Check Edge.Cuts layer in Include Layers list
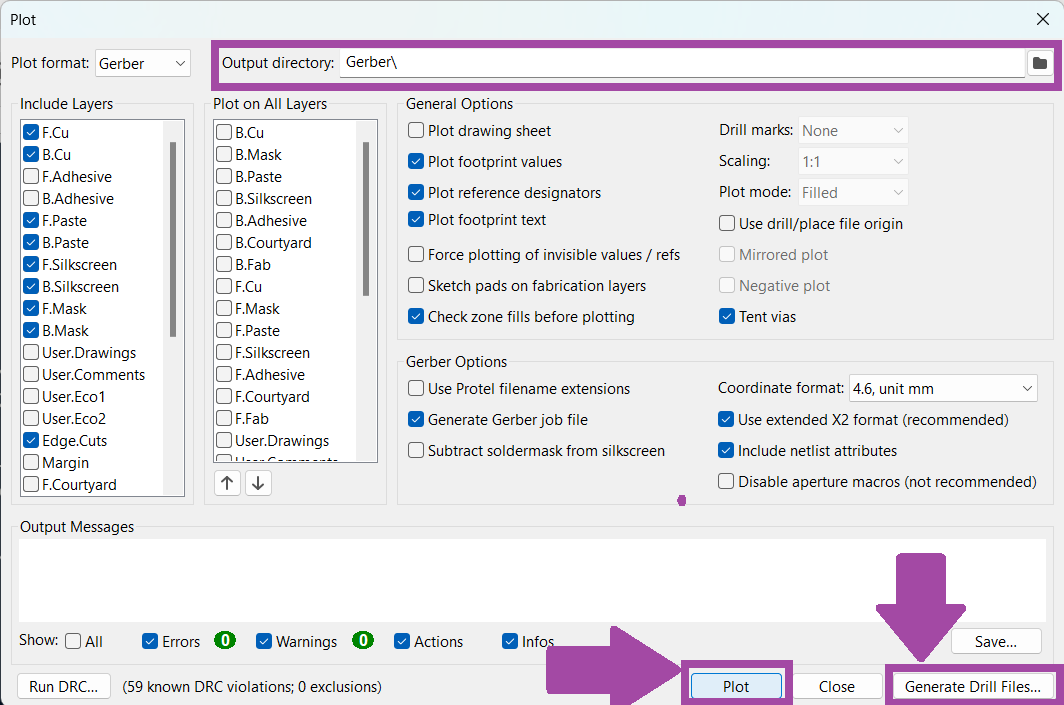 [x=31, y=441]
